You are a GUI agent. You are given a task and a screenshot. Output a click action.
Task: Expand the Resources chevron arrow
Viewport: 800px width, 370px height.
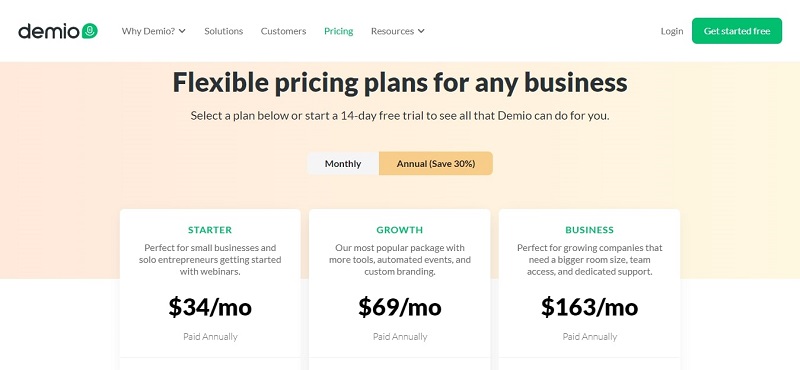[421, 31]
